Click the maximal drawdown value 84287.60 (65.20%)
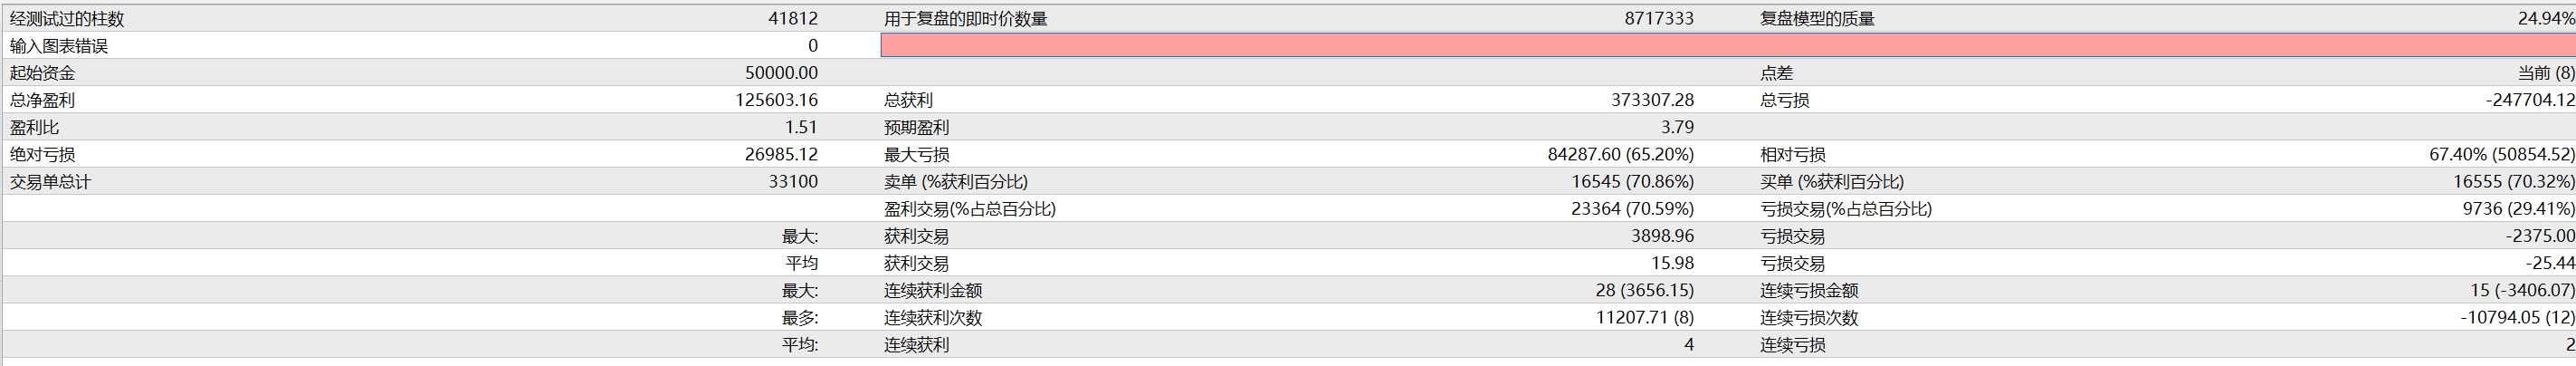The image size is (2576, 366). [1620, 155]
